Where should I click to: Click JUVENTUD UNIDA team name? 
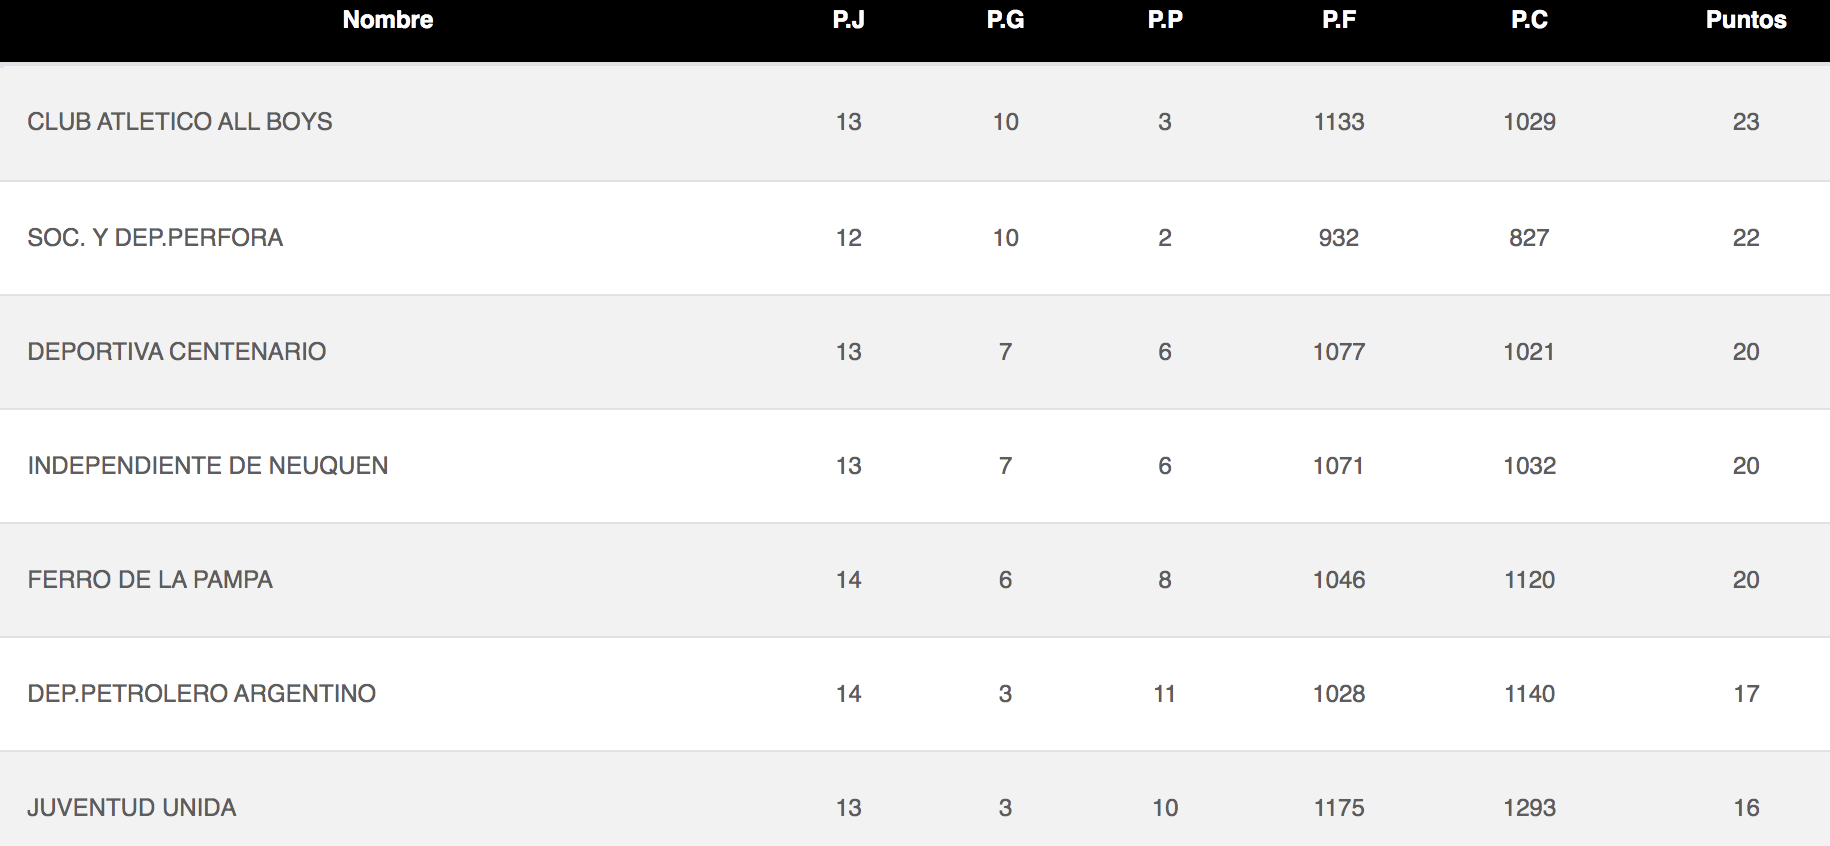(132, 808)
